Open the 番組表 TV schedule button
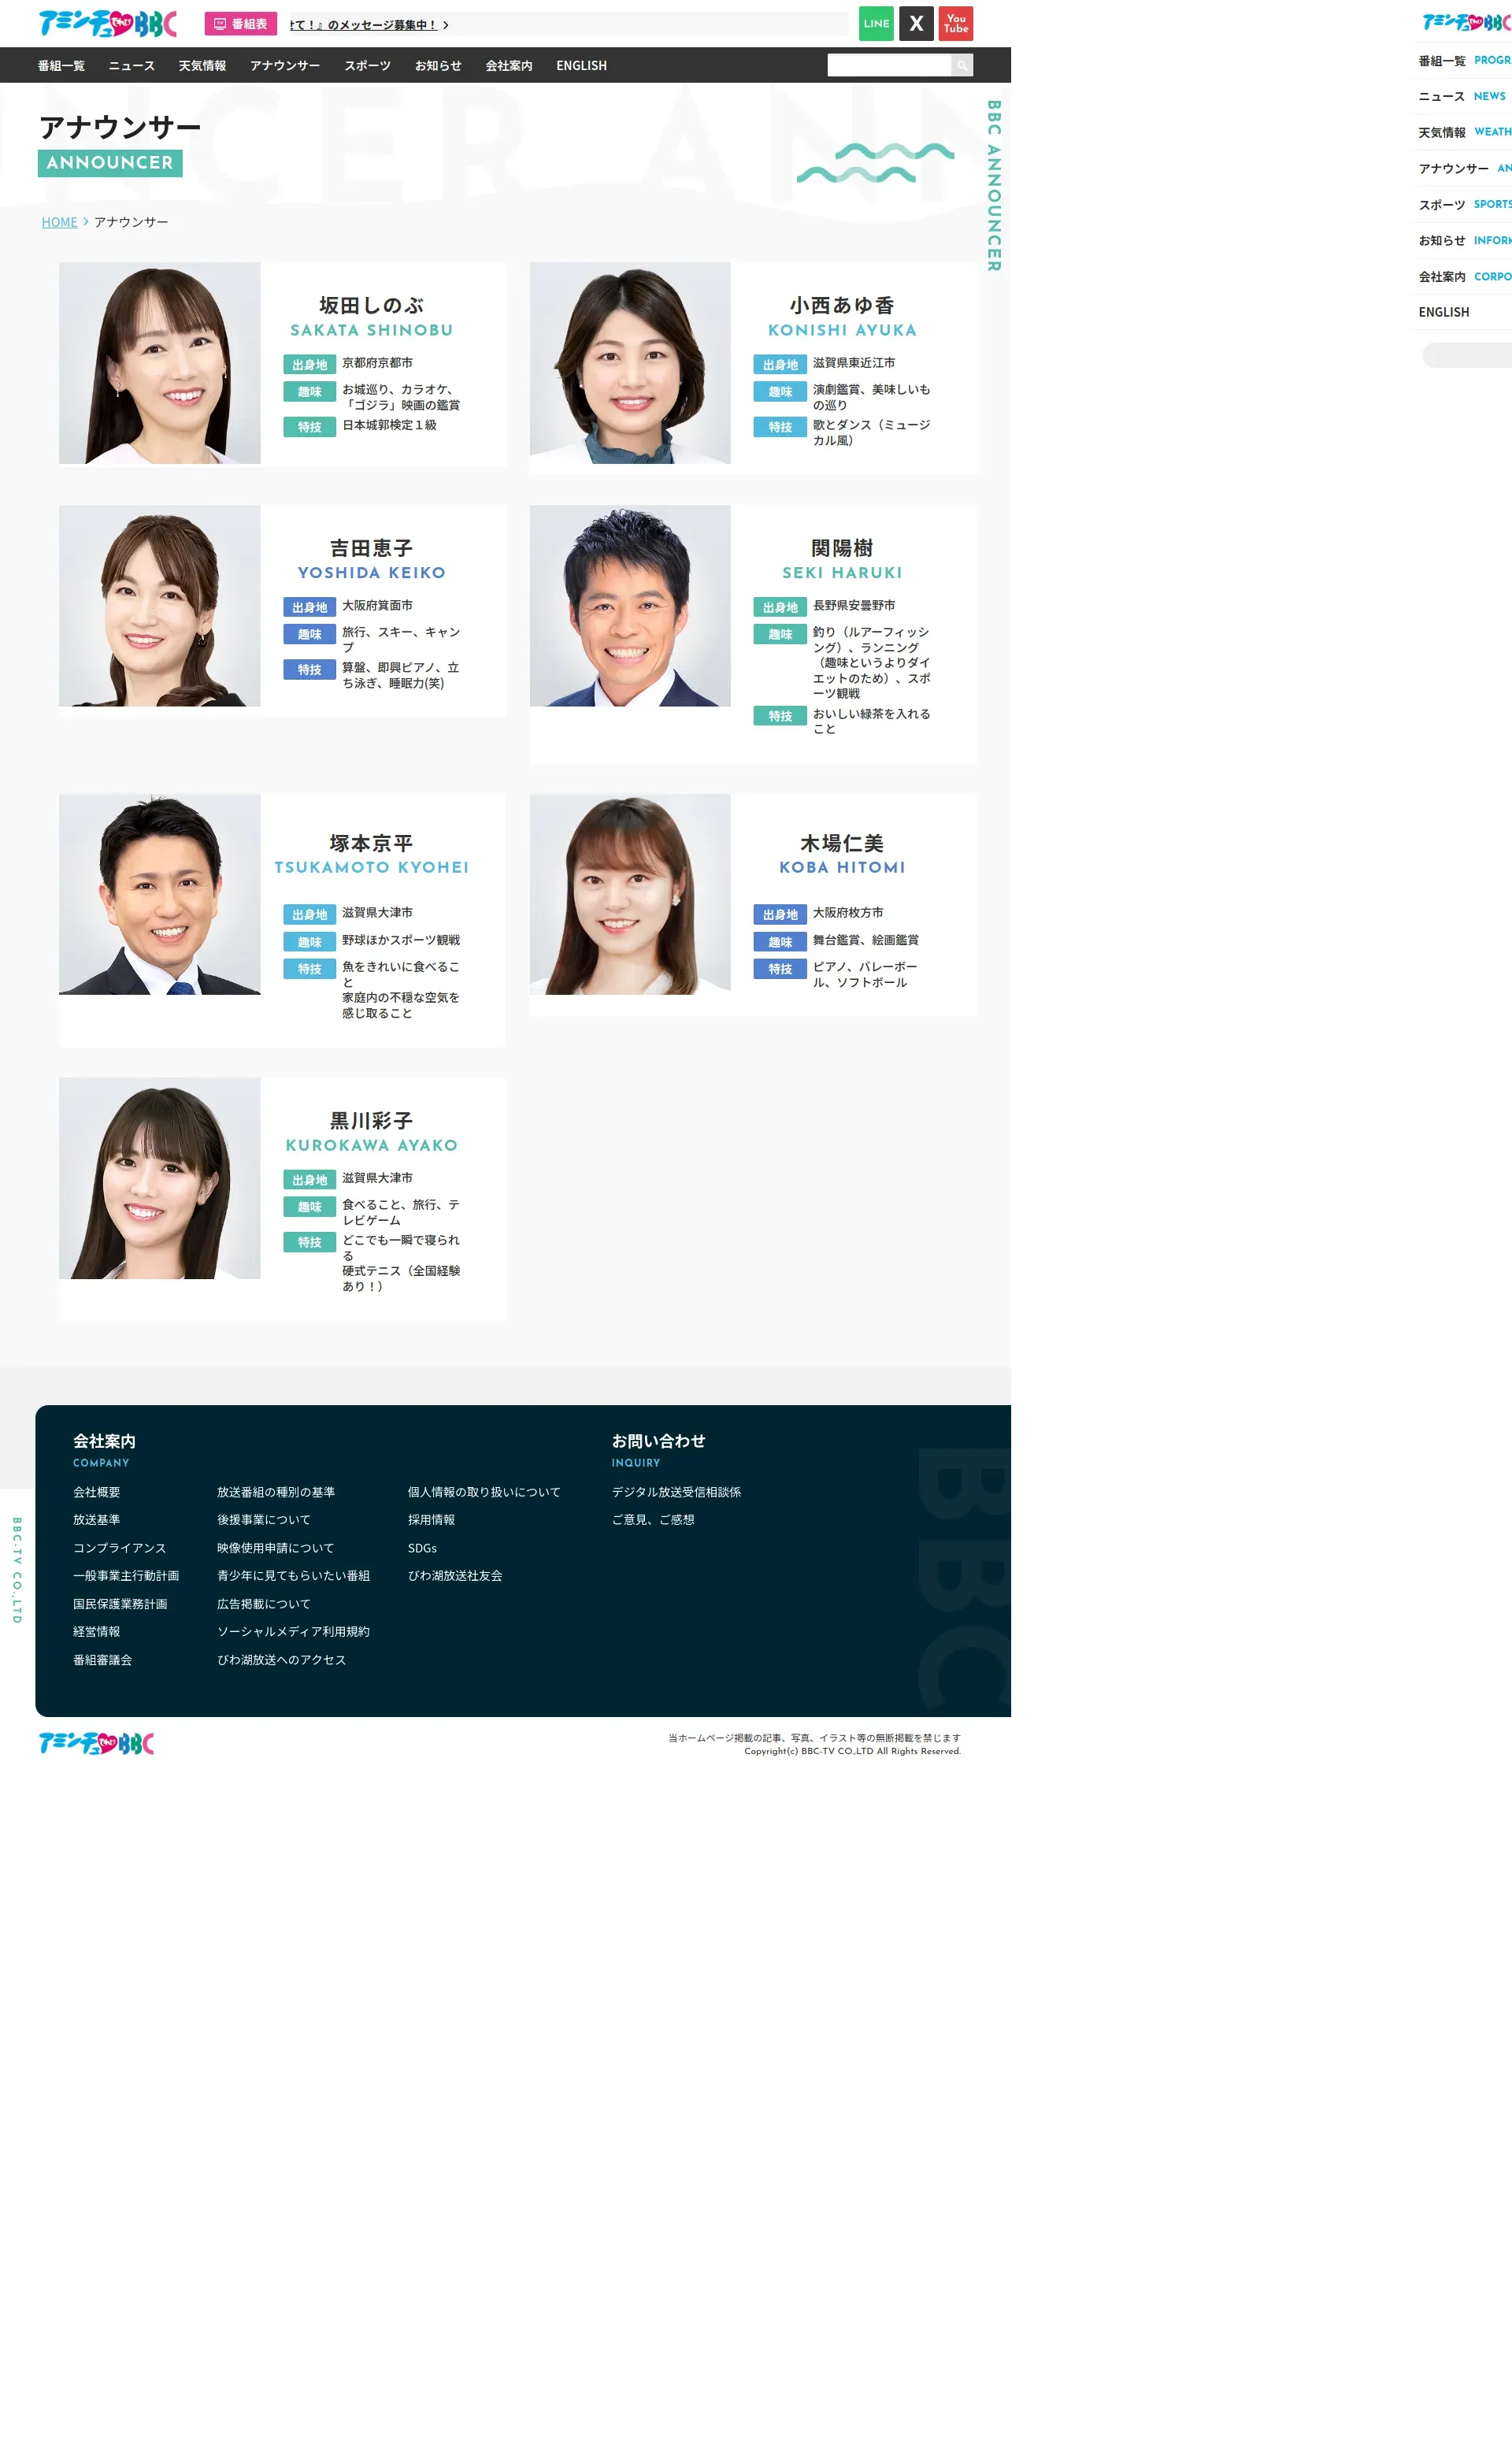 coord(240,23)
